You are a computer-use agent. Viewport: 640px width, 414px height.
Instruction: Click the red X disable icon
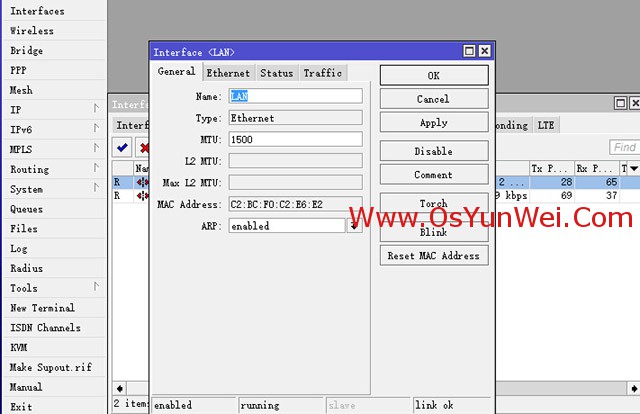(x=144, y=147)
